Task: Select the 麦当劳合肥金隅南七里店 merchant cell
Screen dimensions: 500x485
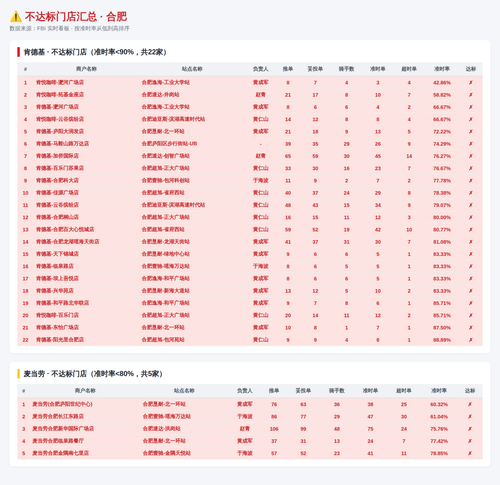Action: [61, 453]
